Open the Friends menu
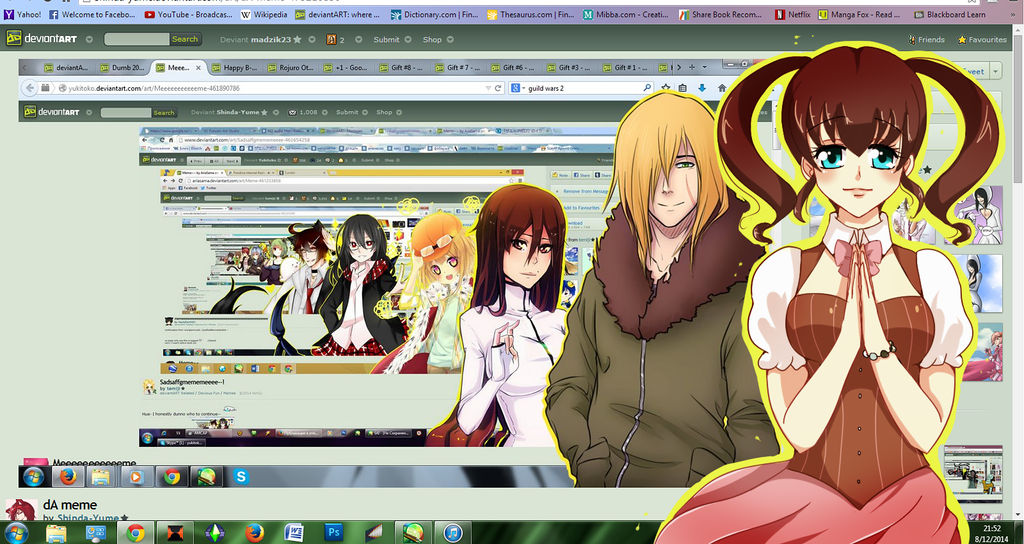 [926, 39]
